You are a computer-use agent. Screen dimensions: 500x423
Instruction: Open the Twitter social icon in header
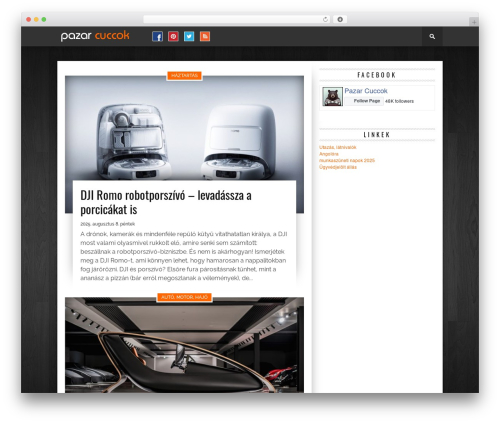click(189, 36)
